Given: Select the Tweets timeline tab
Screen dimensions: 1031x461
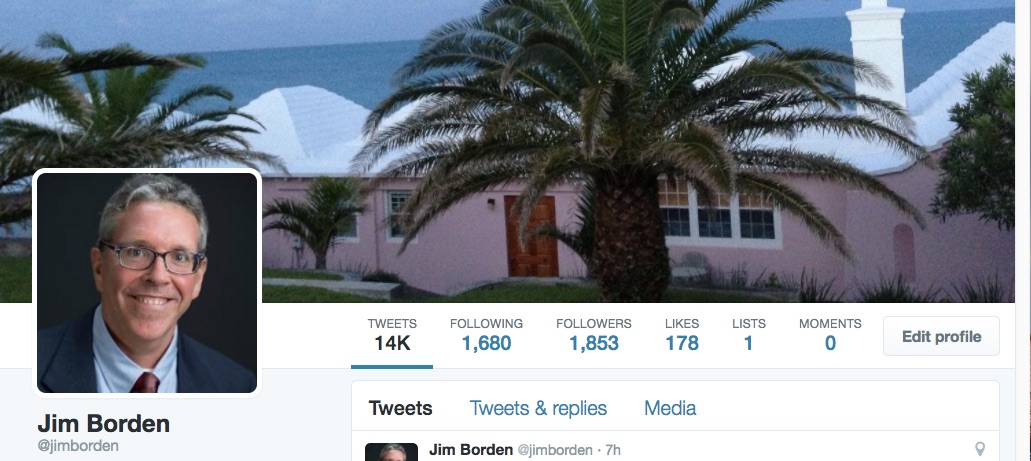Looking at the screenshot, I should (x=400, y=408).
